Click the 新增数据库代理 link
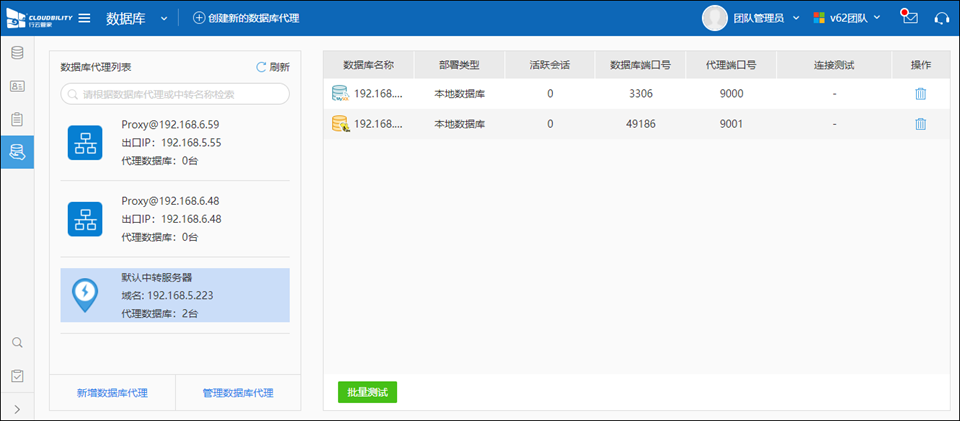 point(112,393)
